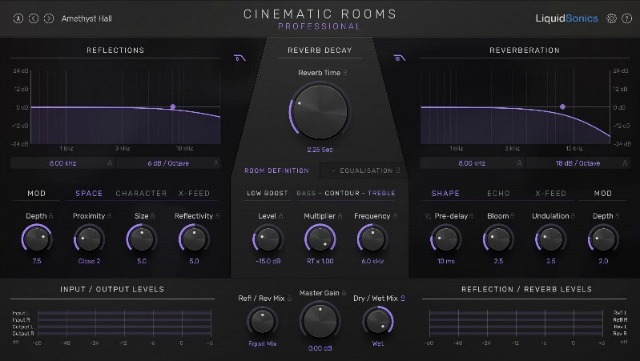Select the Space tab in Reflections
The width and height of the screenshot is (640, 361).
89,193
